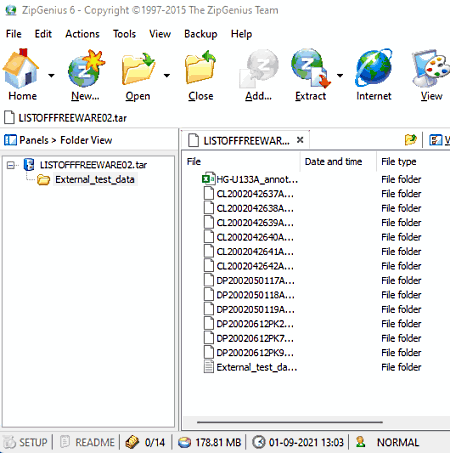Click the horizontal scrollbar in file list
The height and width of the screenshot is (453, 450).
pos(289,422)
